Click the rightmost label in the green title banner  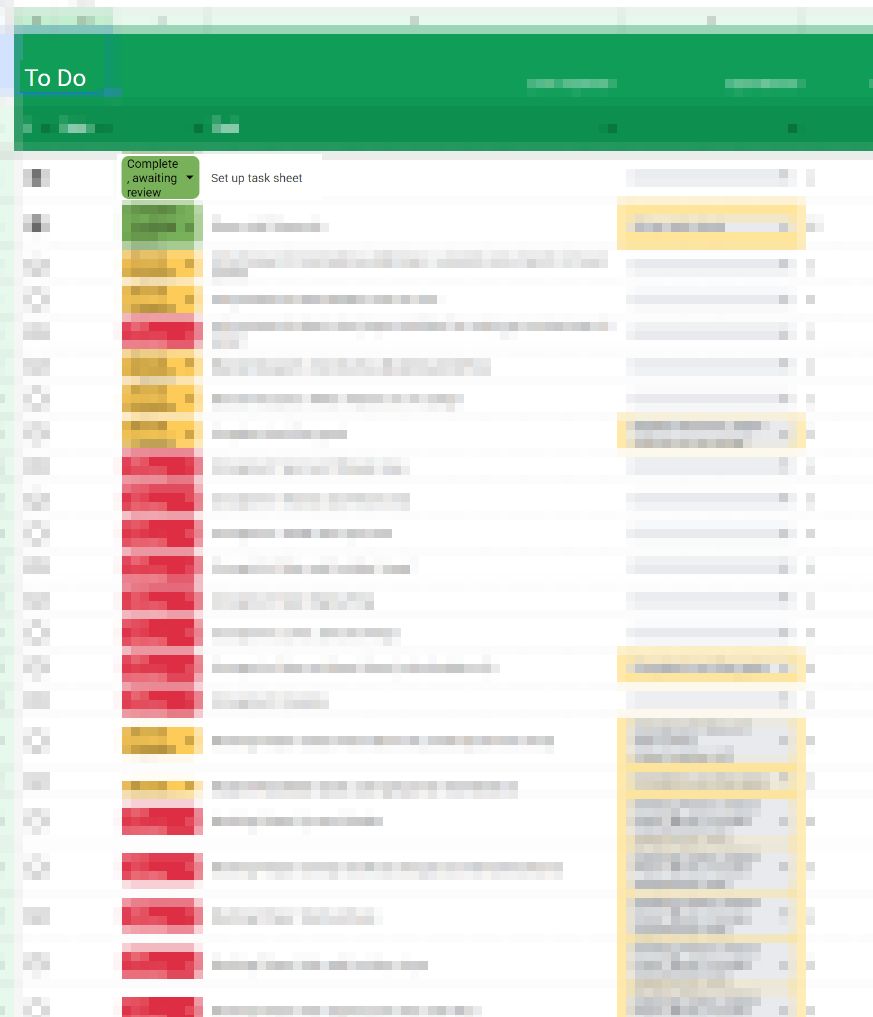[x=760, y=85]
